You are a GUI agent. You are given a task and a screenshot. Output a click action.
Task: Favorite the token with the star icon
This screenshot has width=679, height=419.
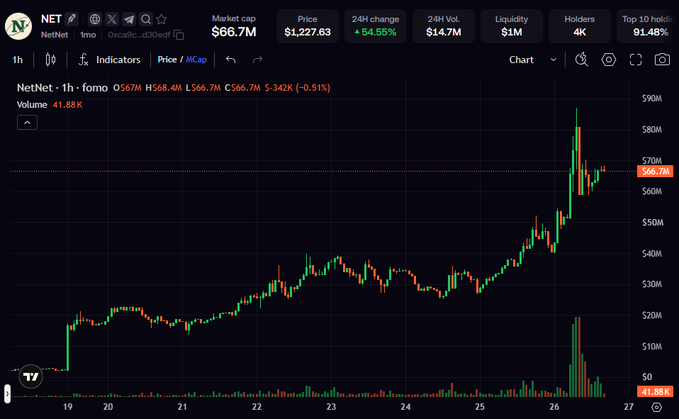tap(162, 19)
